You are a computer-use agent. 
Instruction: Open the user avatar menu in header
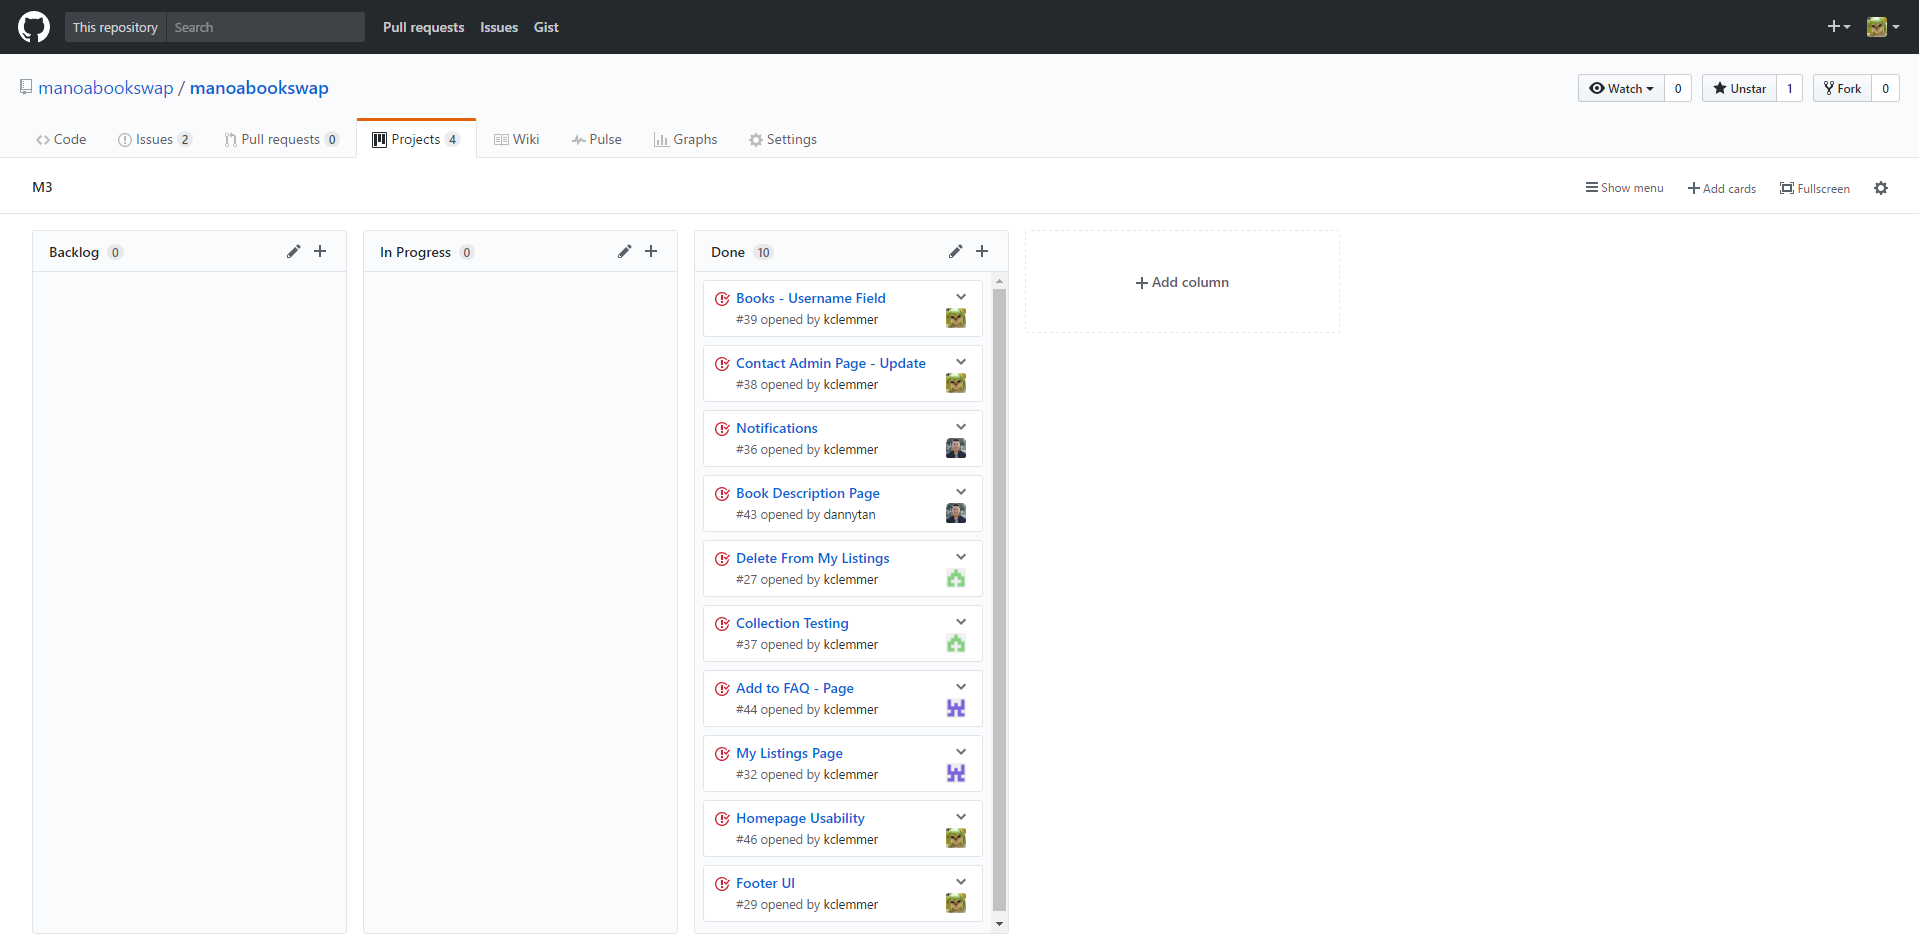pos(1883,27)
